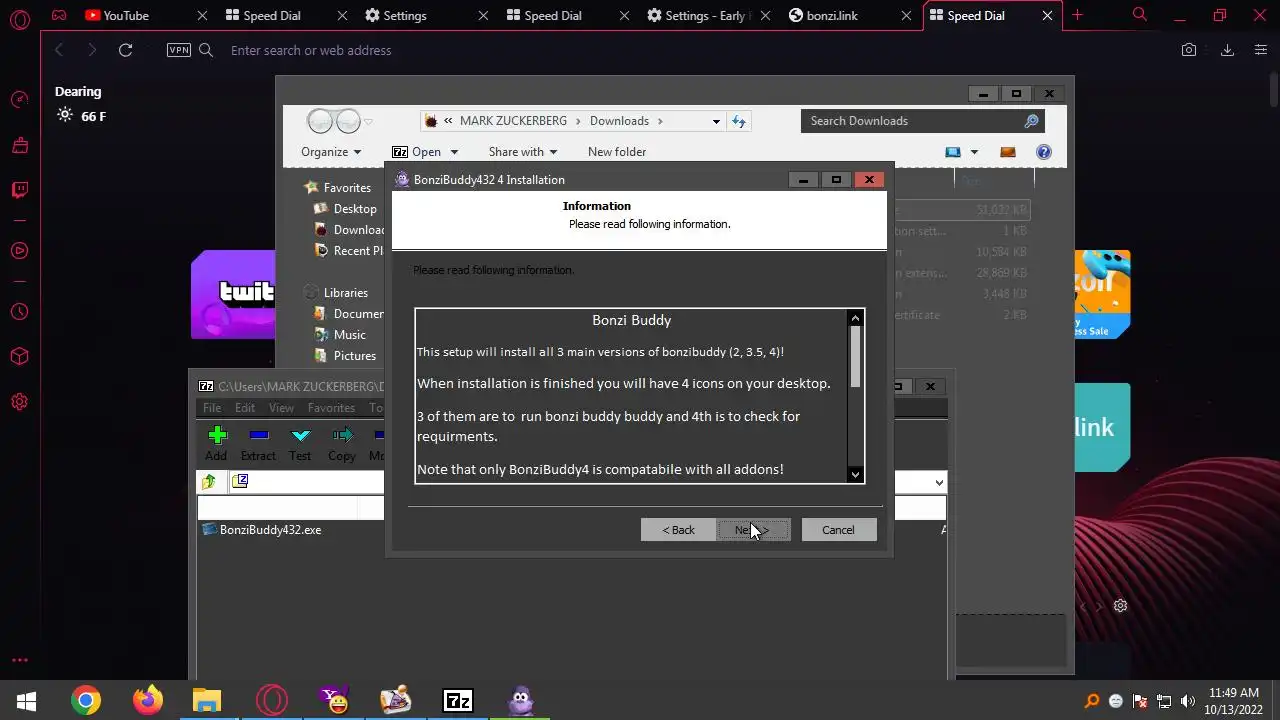Open 7-Zip Edit menu

coord(245,408)
